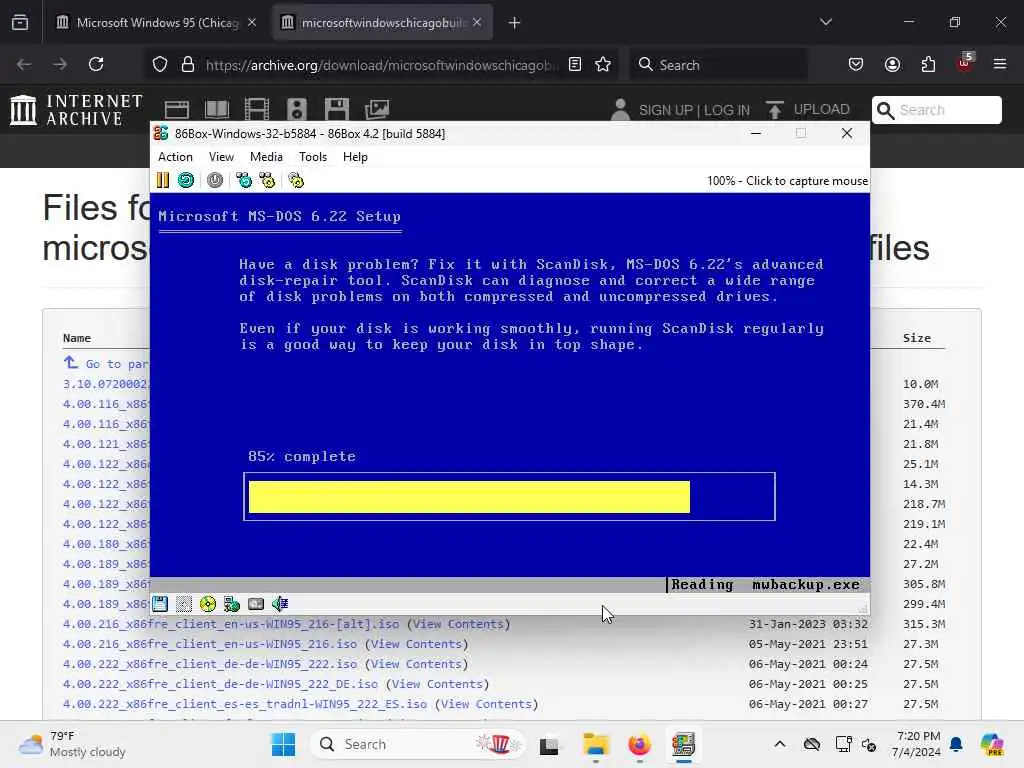The image size is (1024, 768).
Task: Click the Internet Archive logo
Action: 76,109
